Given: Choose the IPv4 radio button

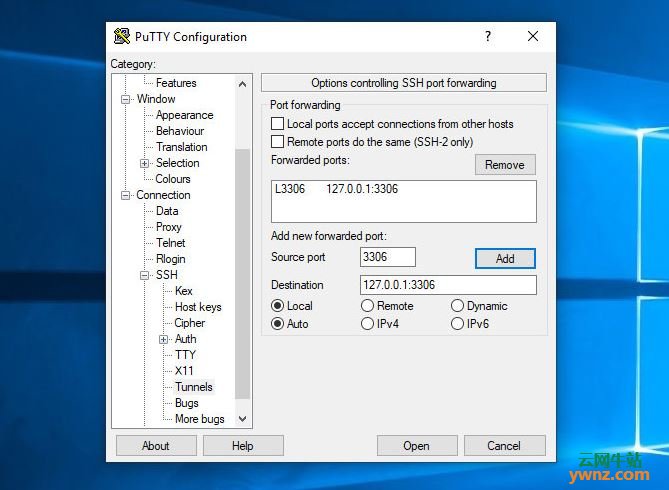Looking at the screenshot, I should pos(367,324).
